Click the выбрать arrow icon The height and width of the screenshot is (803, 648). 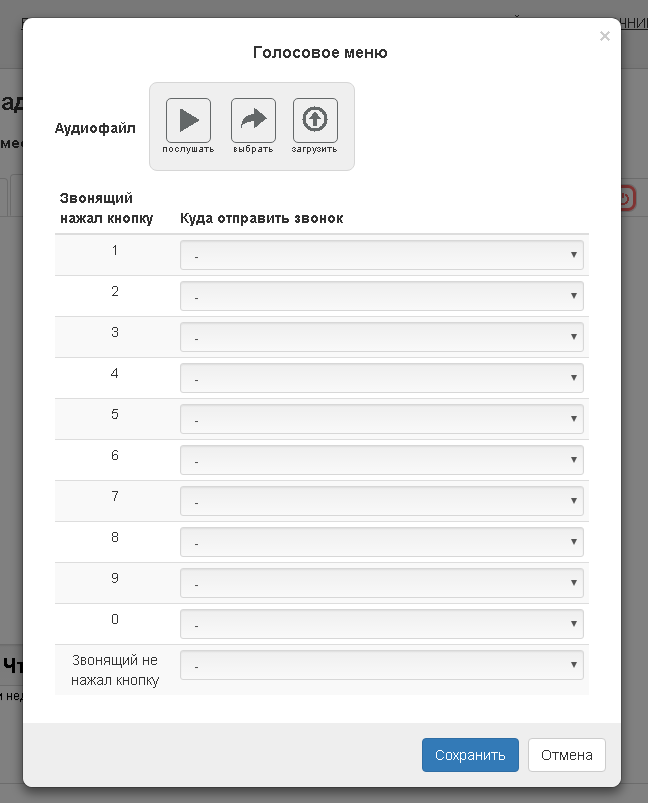253,121
